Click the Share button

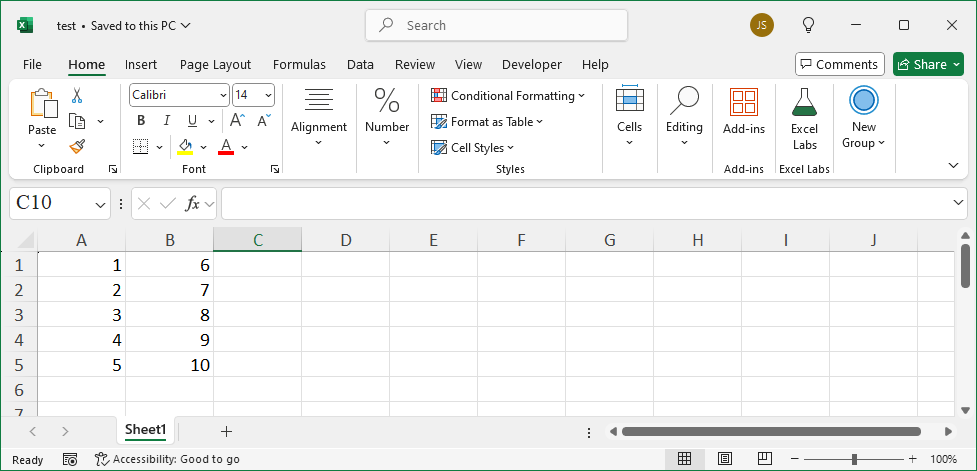pos(928,64)
